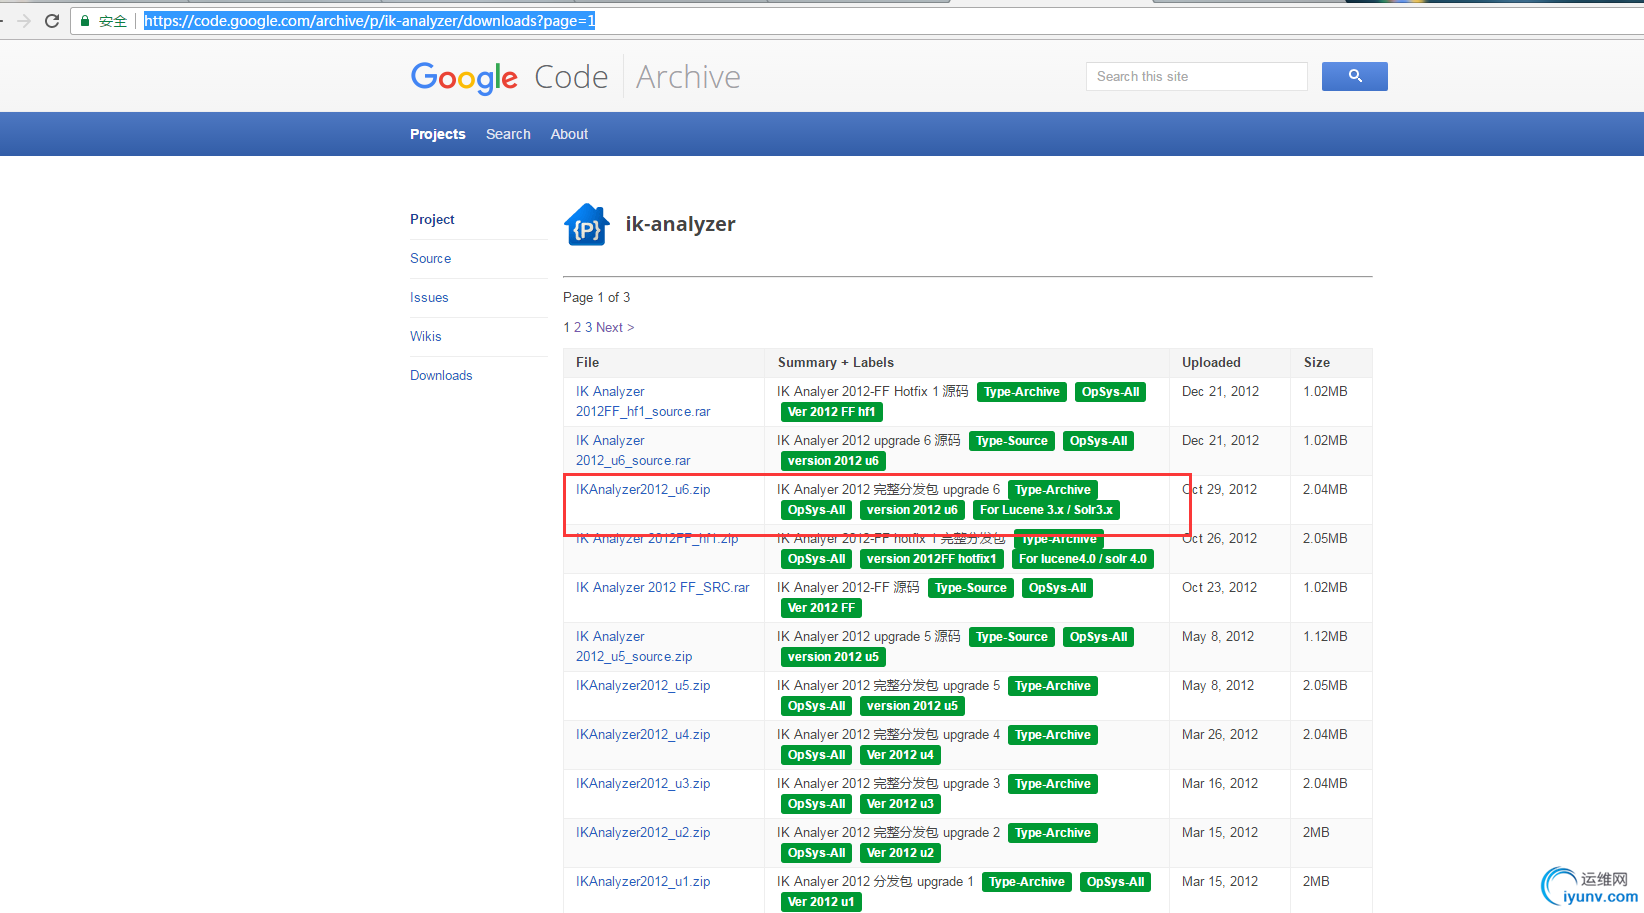
Task: Open the Issues sidebar link
Action: [429, 297]
